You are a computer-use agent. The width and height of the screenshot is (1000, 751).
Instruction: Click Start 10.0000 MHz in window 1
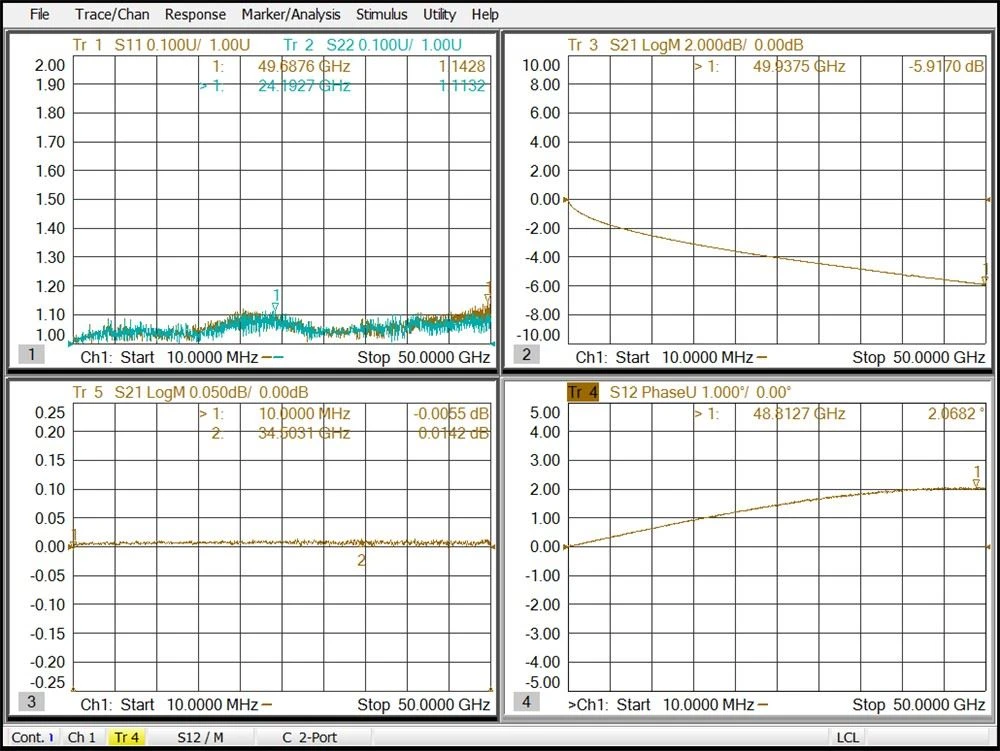point(189,357)
